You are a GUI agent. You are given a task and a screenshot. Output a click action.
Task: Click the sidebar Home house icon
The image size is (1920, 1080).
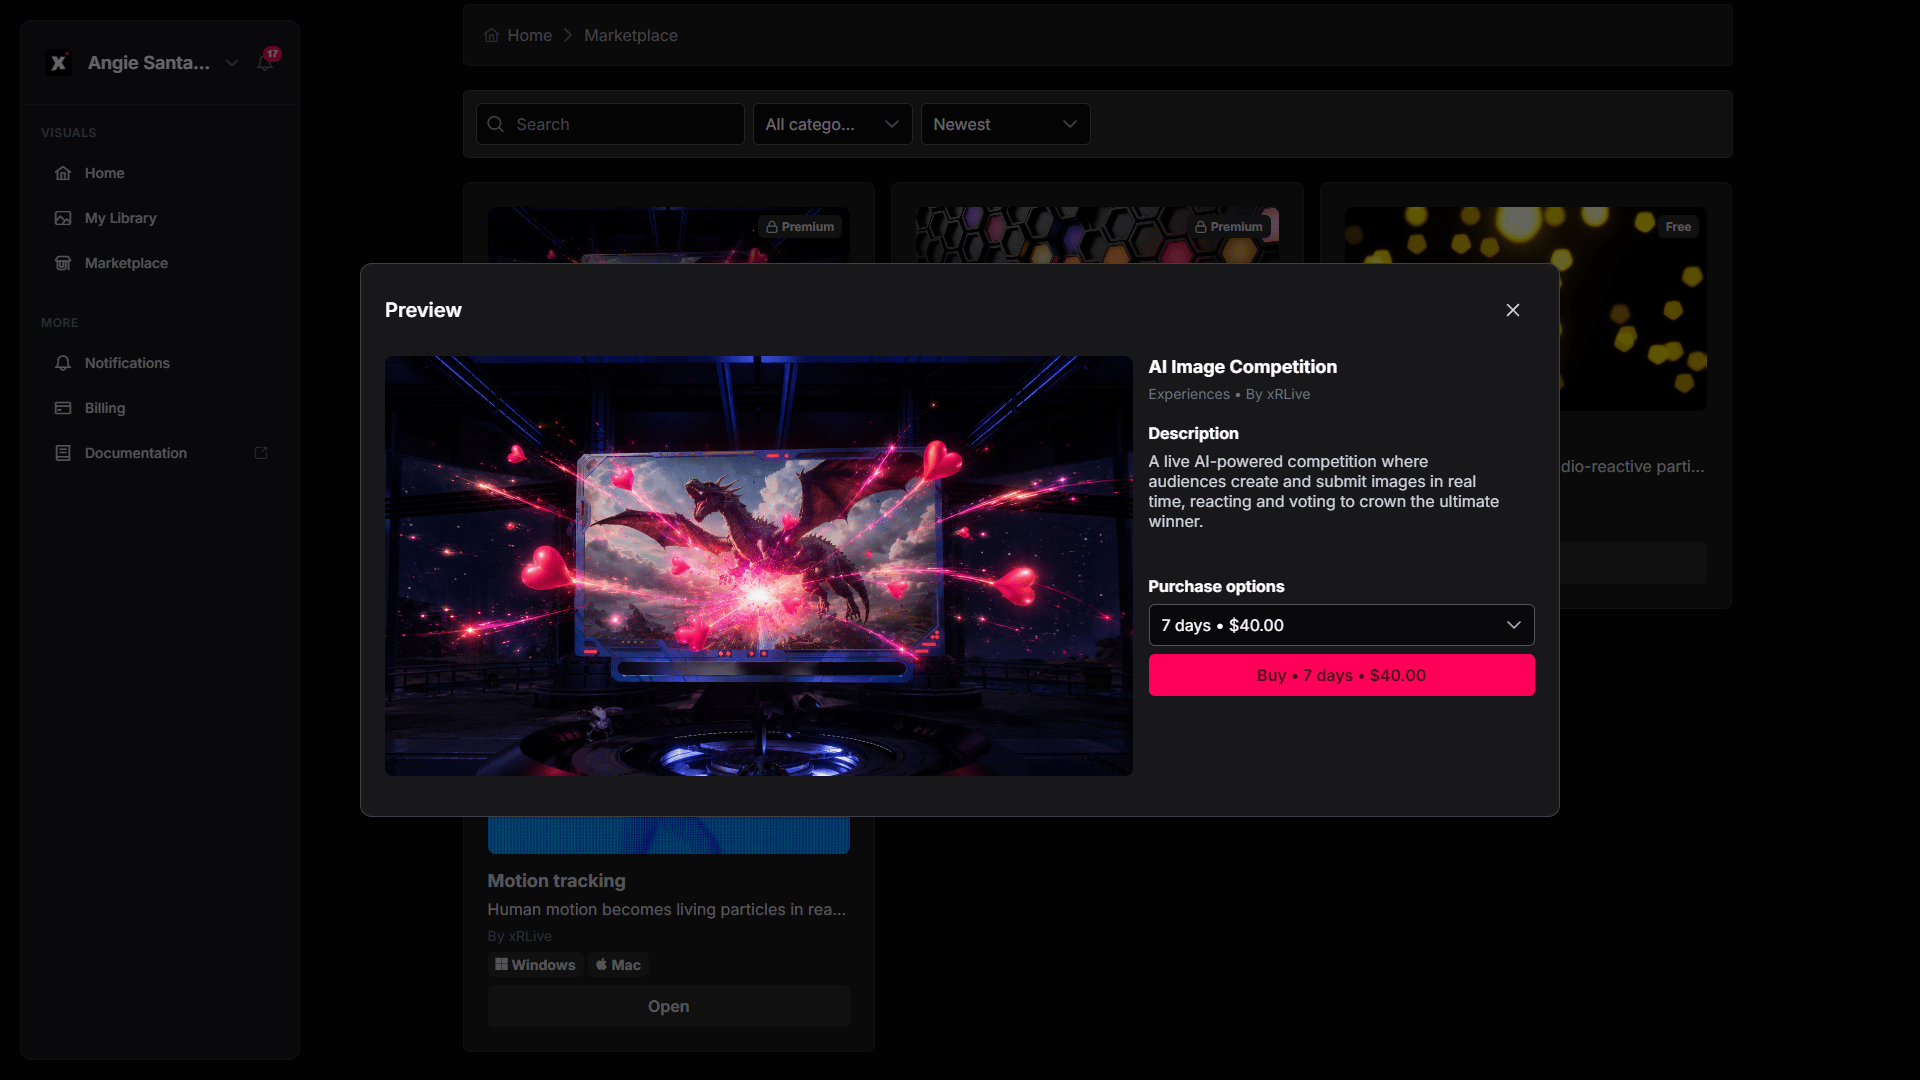point(63,173)
